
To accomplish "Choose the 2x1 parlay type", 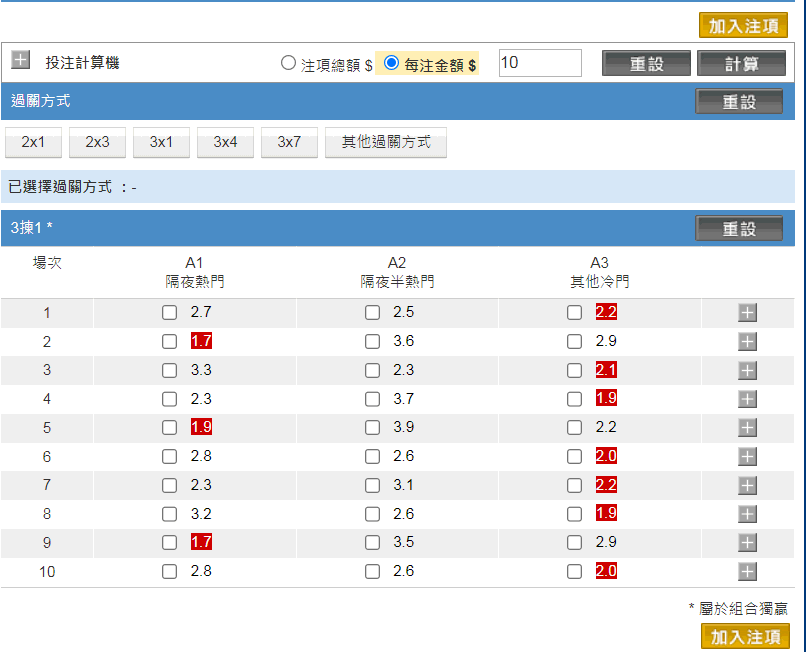I will [33, 142].
